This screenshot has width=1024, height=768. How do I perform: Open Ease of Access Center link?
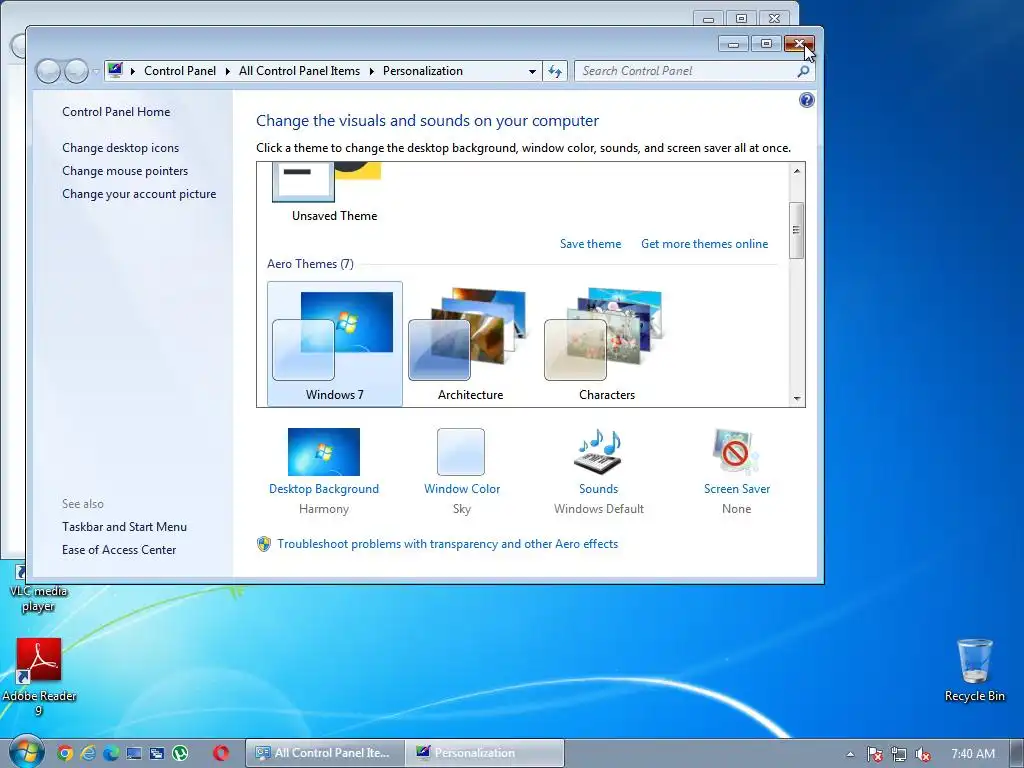tap(119, 550)
